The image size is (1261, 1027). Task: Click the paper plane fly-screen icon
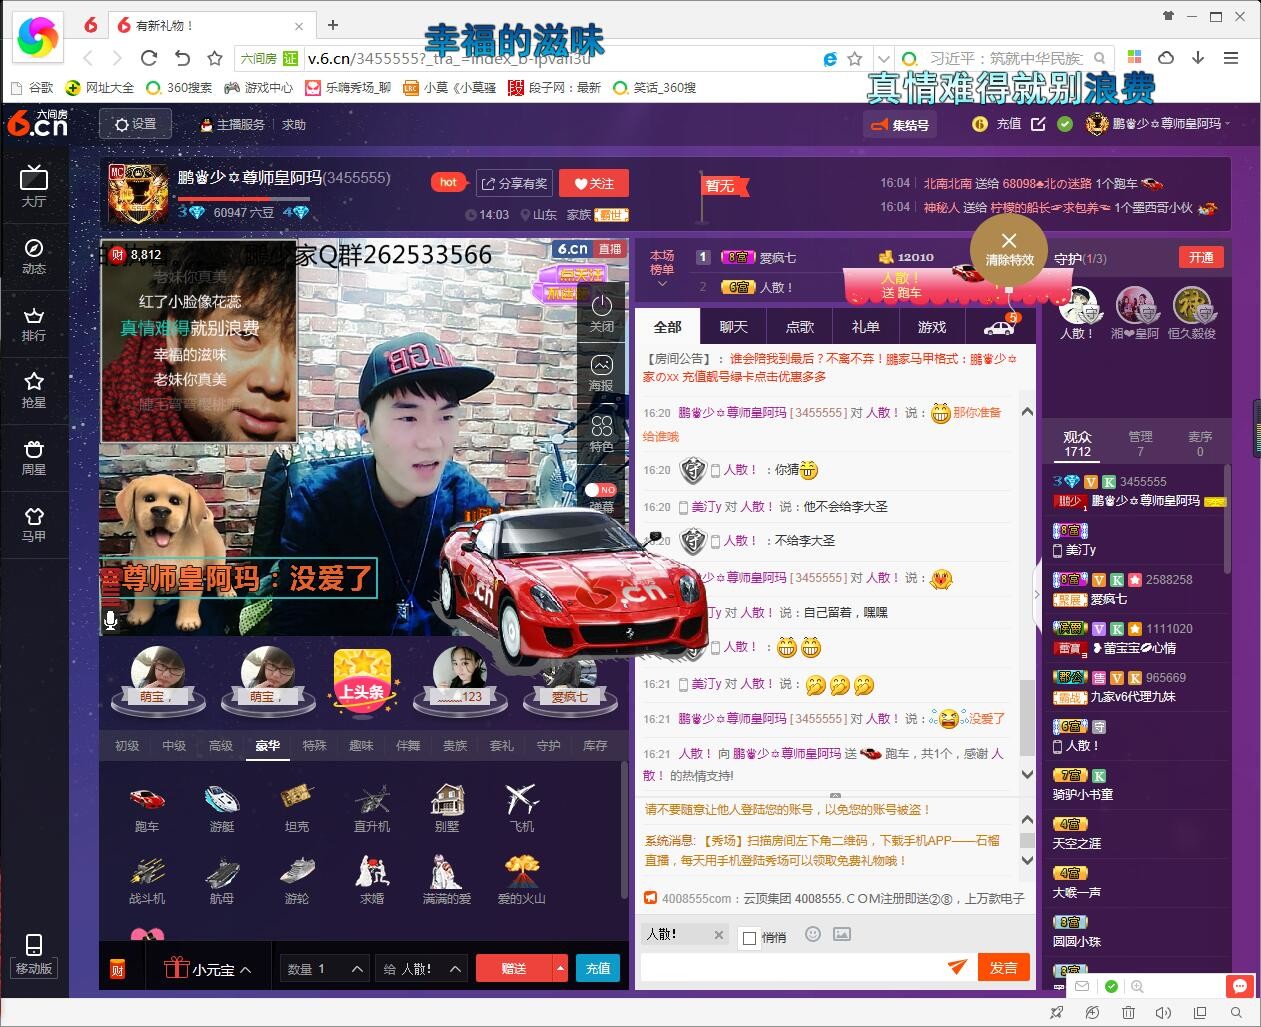coord(957,967)
